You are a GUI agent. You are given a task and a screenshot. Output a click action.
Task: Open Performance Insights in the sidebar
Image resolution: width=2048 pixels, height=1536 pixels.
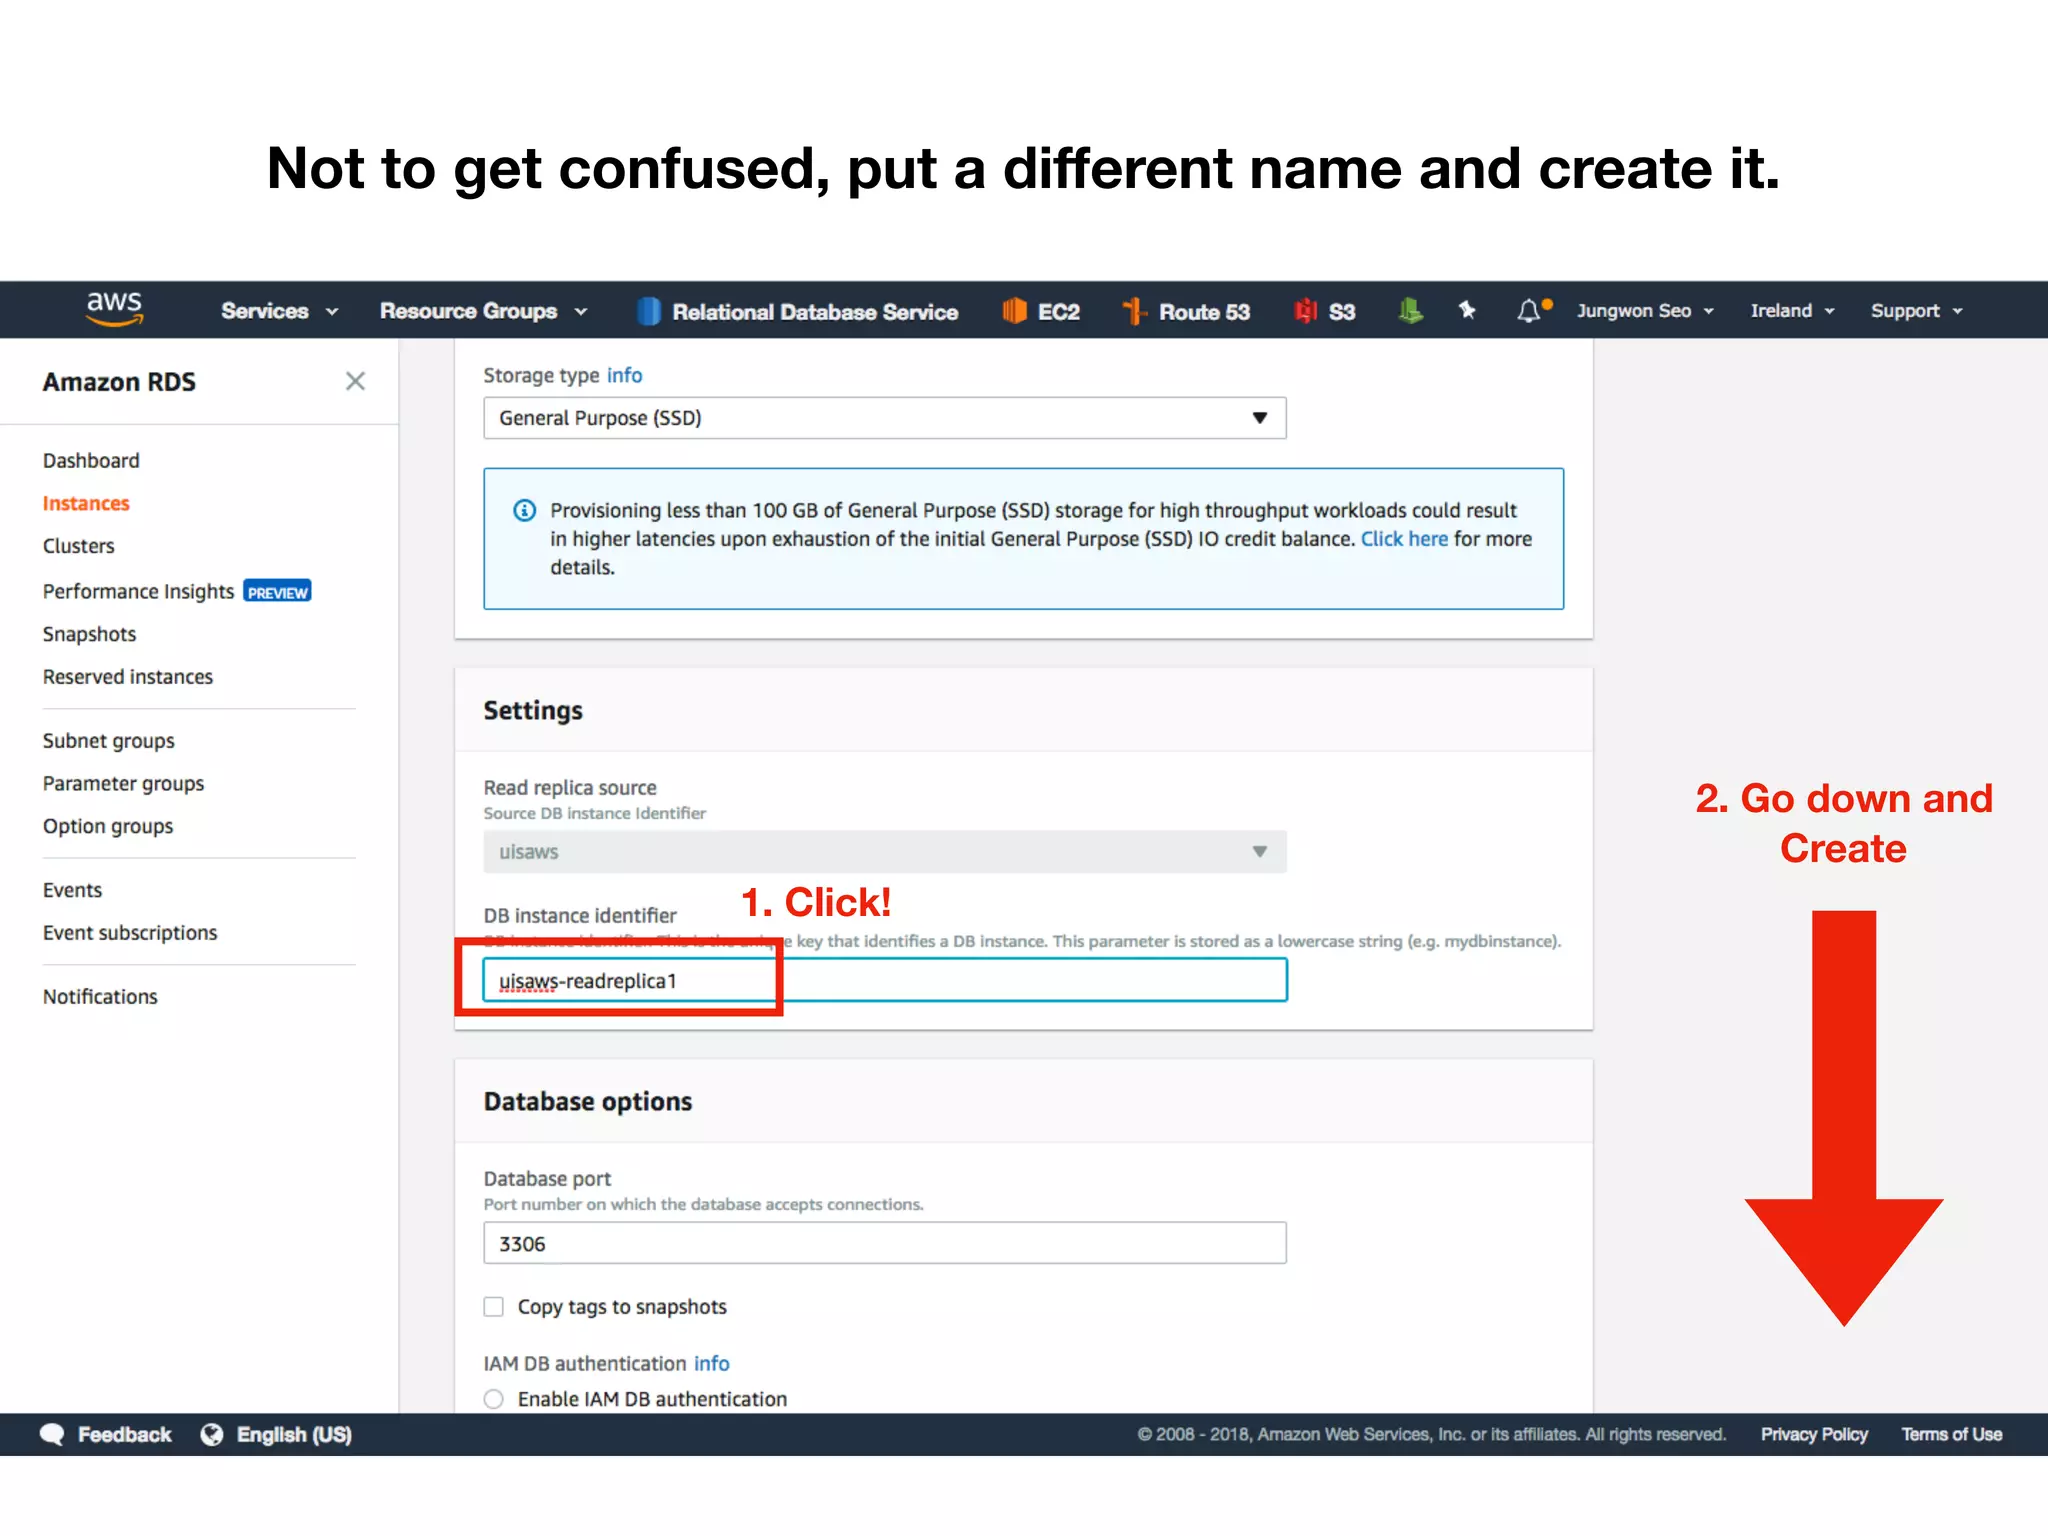(x=138, y=592)
